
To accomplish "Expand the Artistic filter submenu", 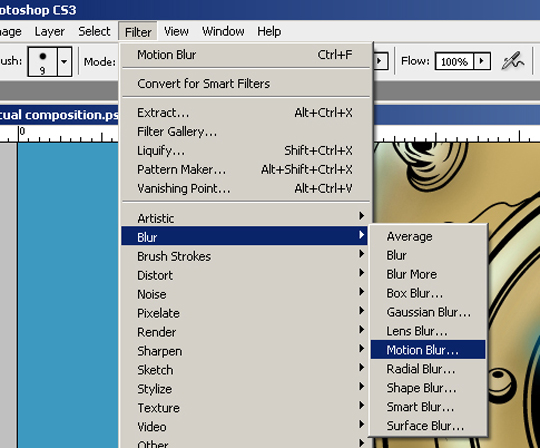I will pyautogui.click(x=246, y=218).
